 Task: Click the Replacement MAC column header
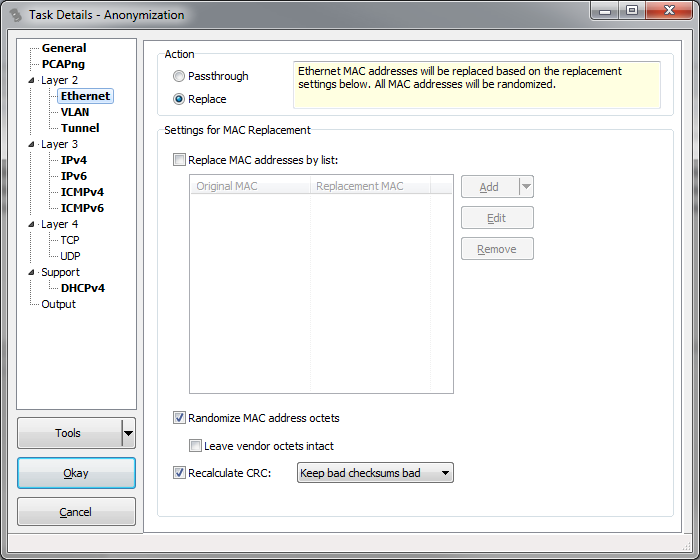[x=371, y=186]
